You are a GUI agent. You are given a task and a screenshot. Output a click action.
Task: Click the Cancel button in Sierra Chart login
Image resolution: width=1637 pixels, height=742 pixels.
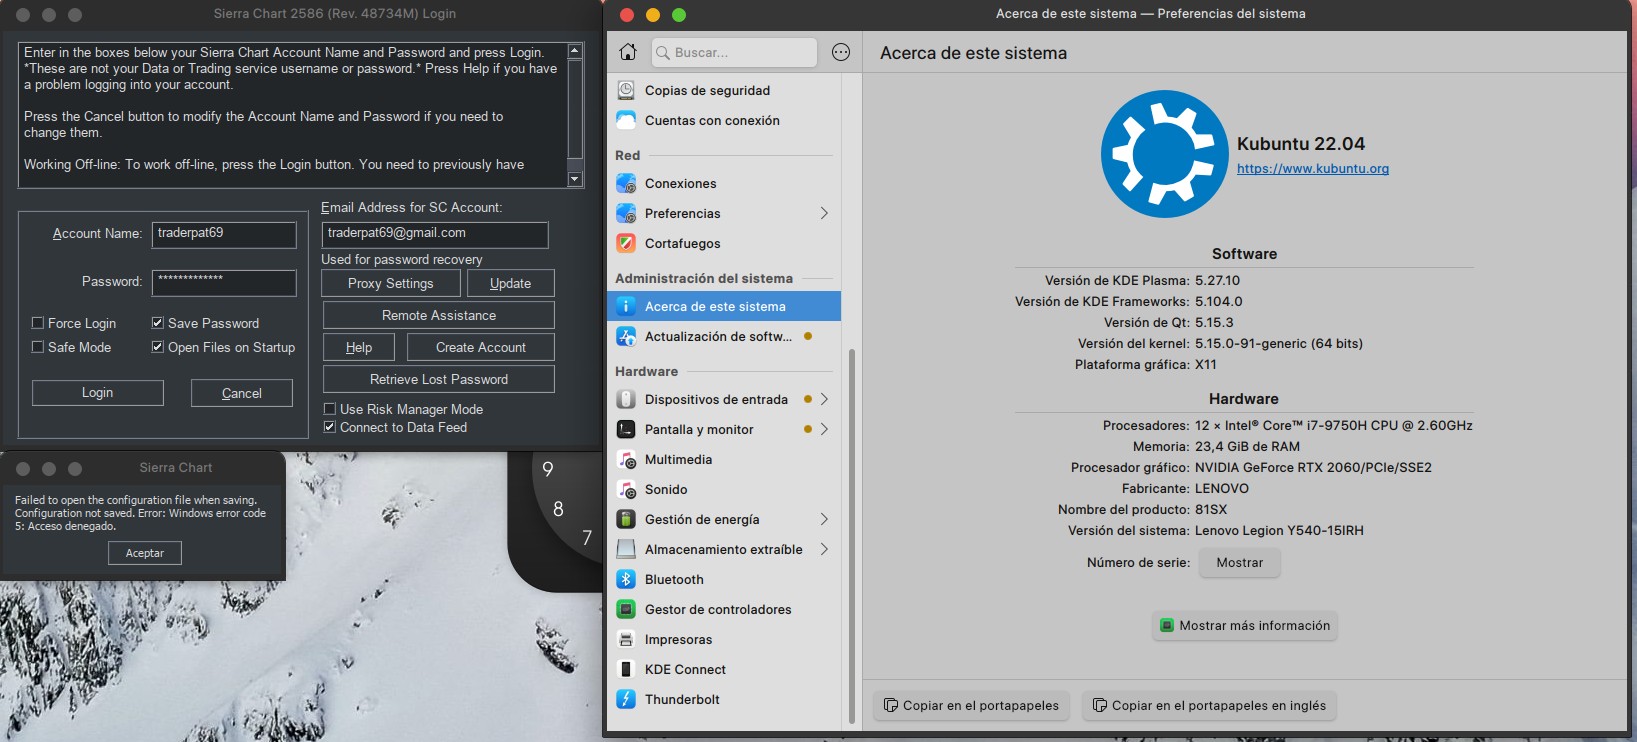242,393
